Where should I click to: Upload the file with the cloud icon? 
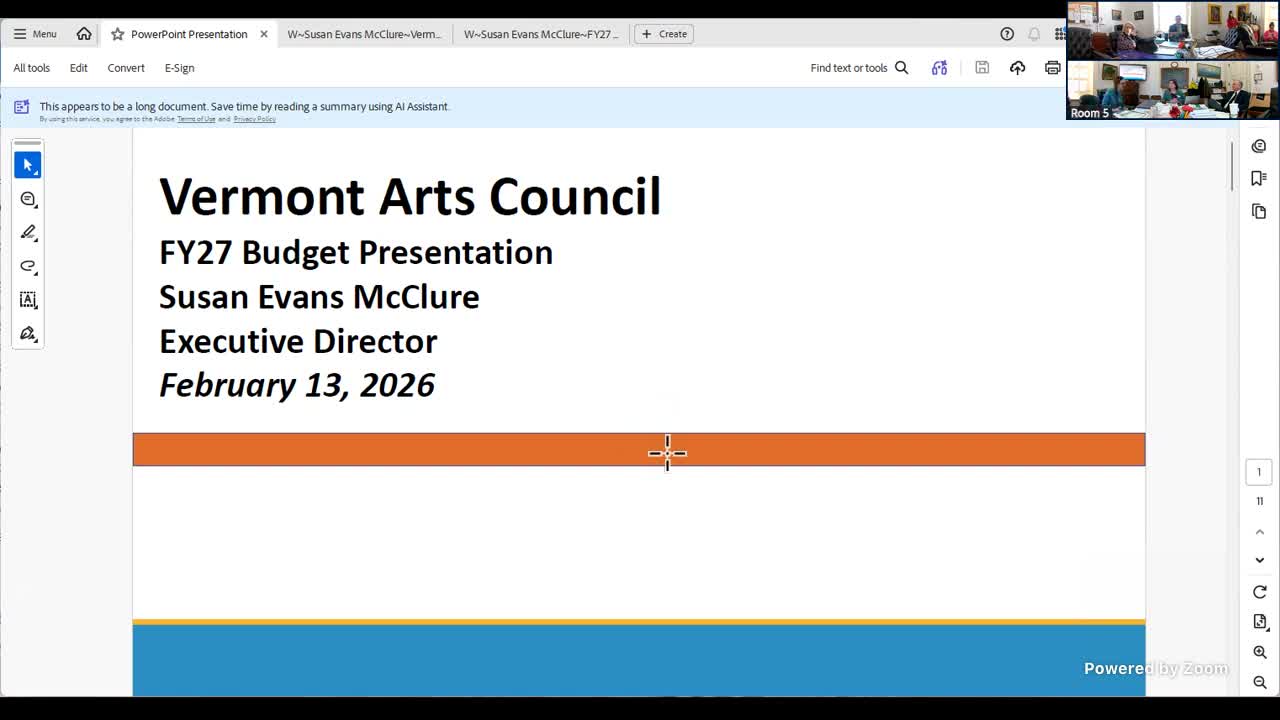pyautogui.click(x=1017, y=68)
